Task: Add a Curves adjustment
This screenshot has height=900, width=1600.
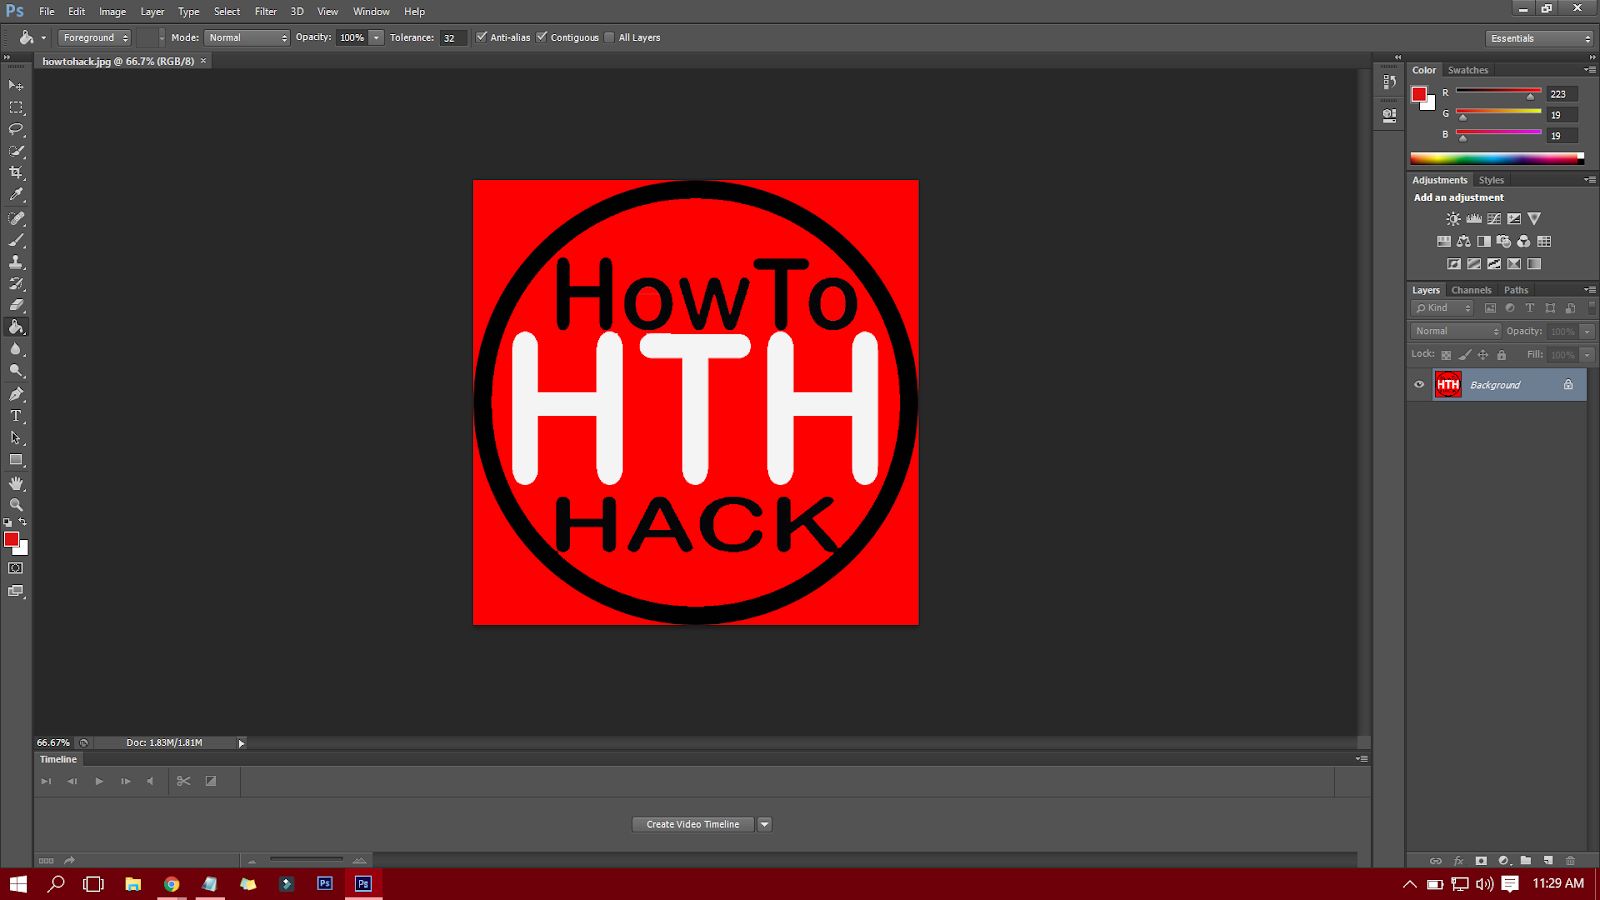Action: [1494, 219]
